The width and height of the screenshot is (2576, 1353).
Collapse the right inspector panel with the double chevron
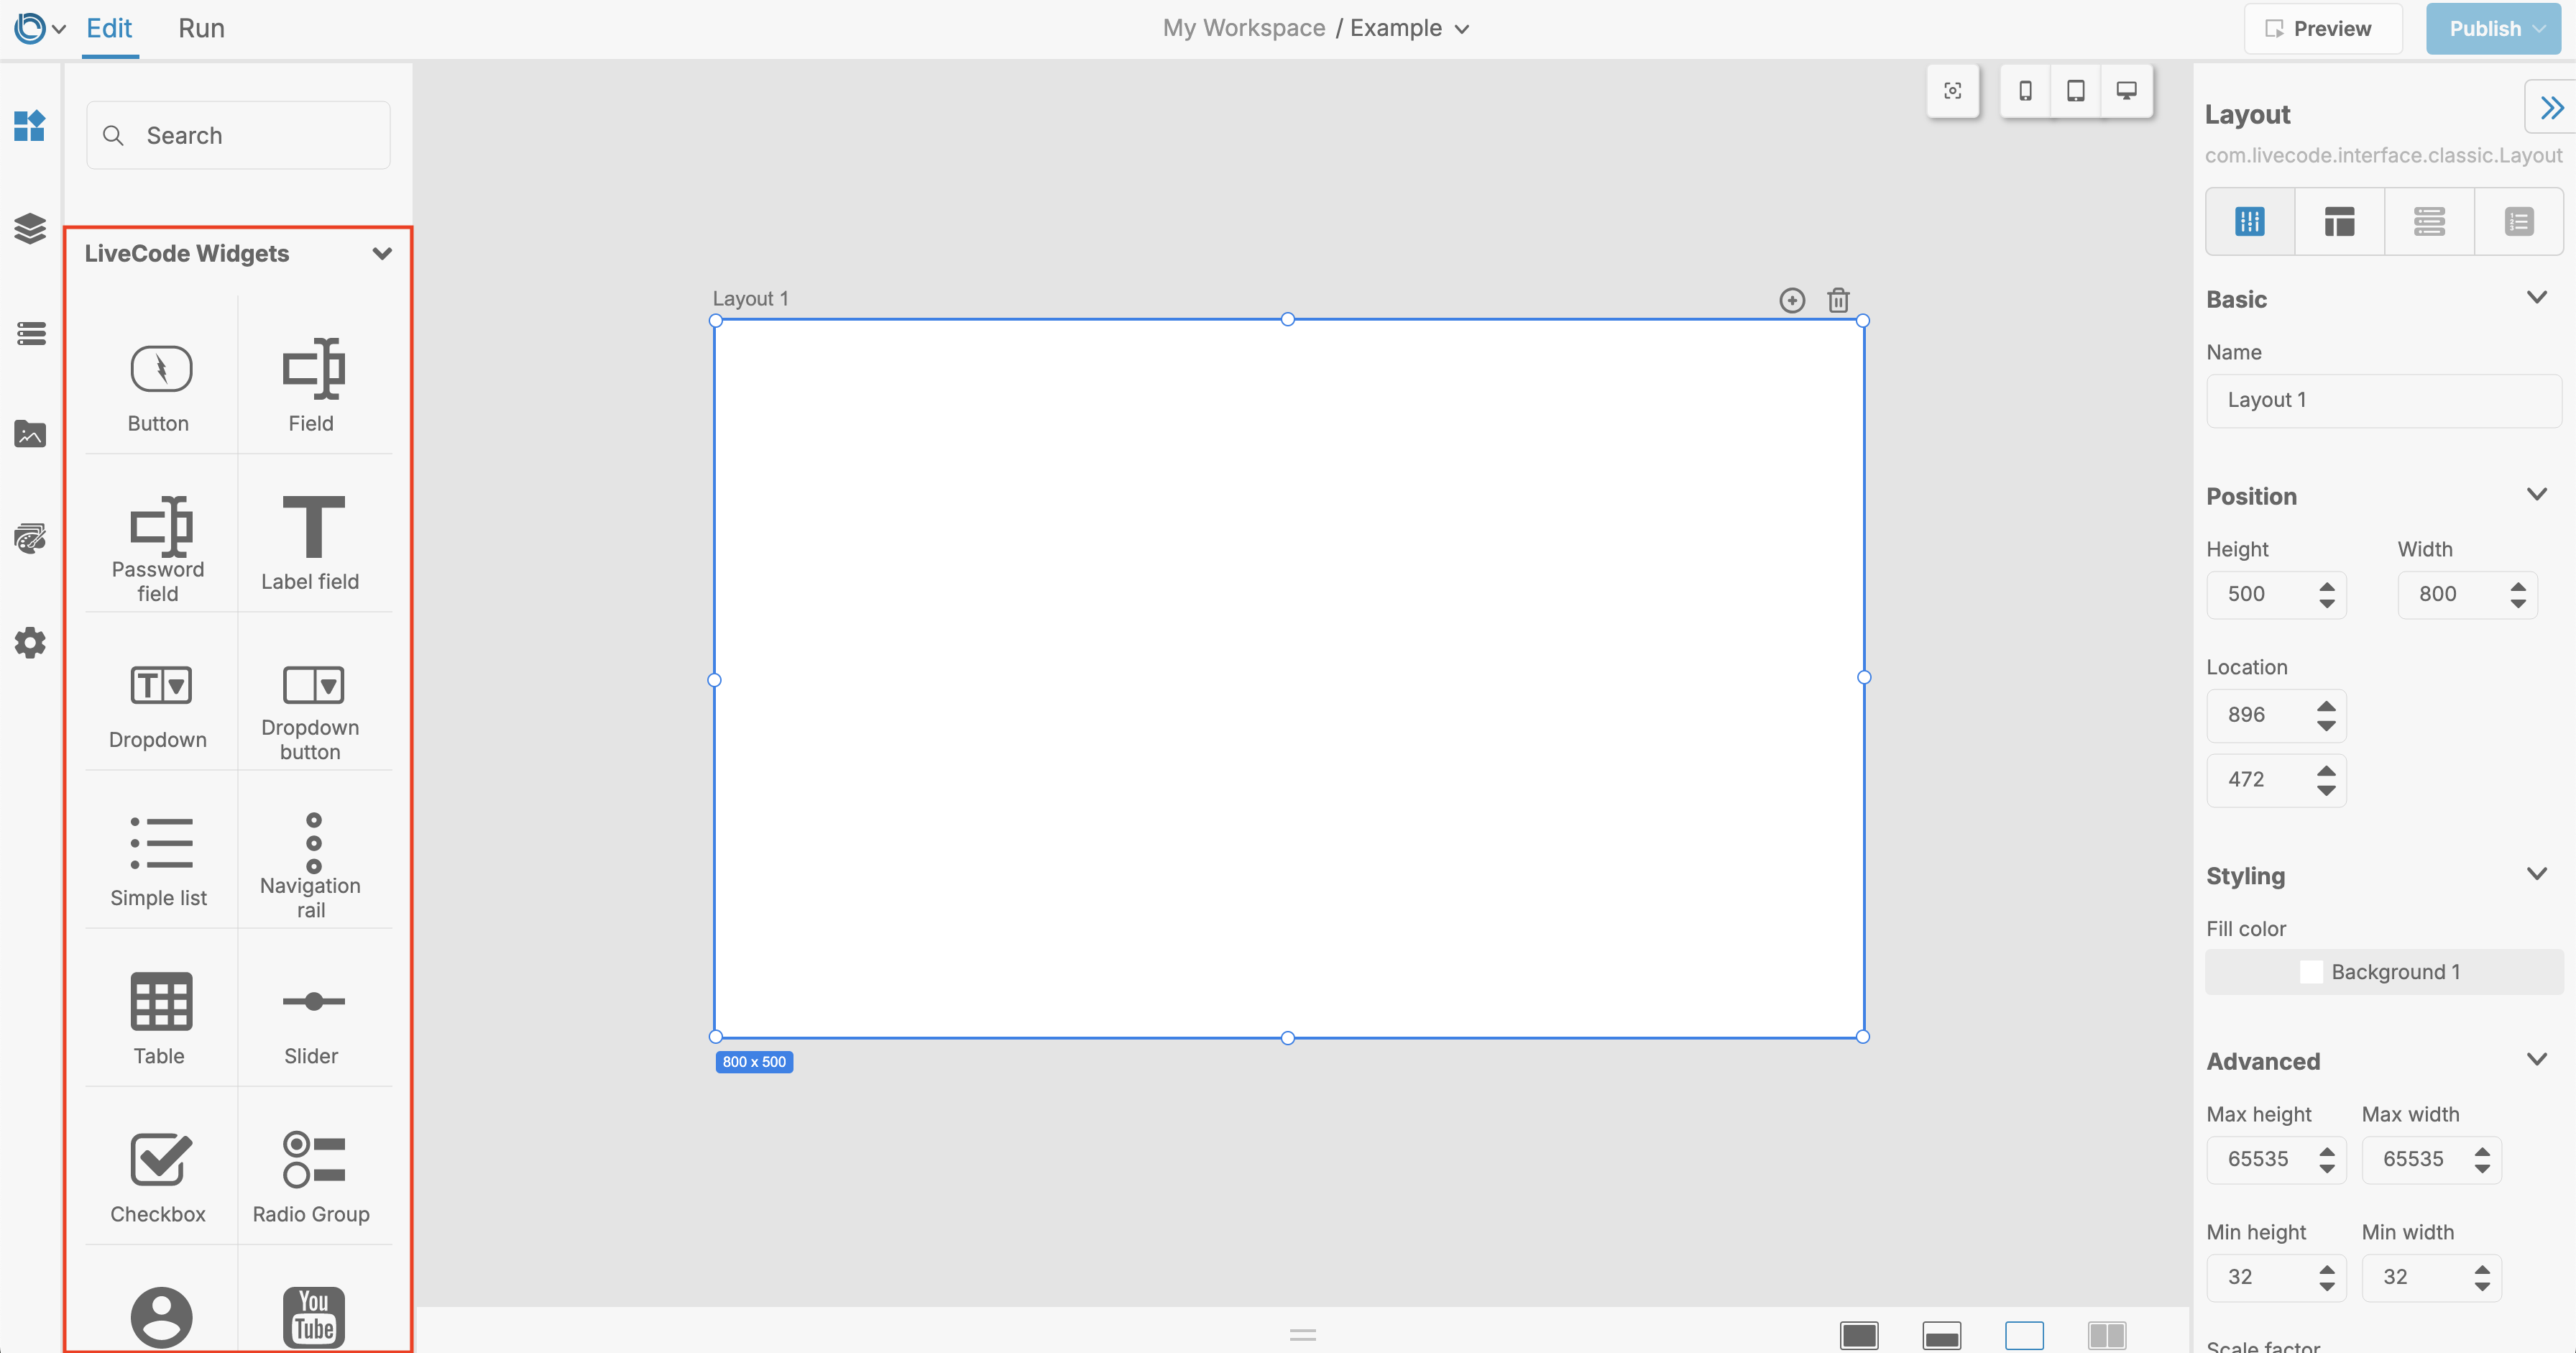[x=2551, y=108]
